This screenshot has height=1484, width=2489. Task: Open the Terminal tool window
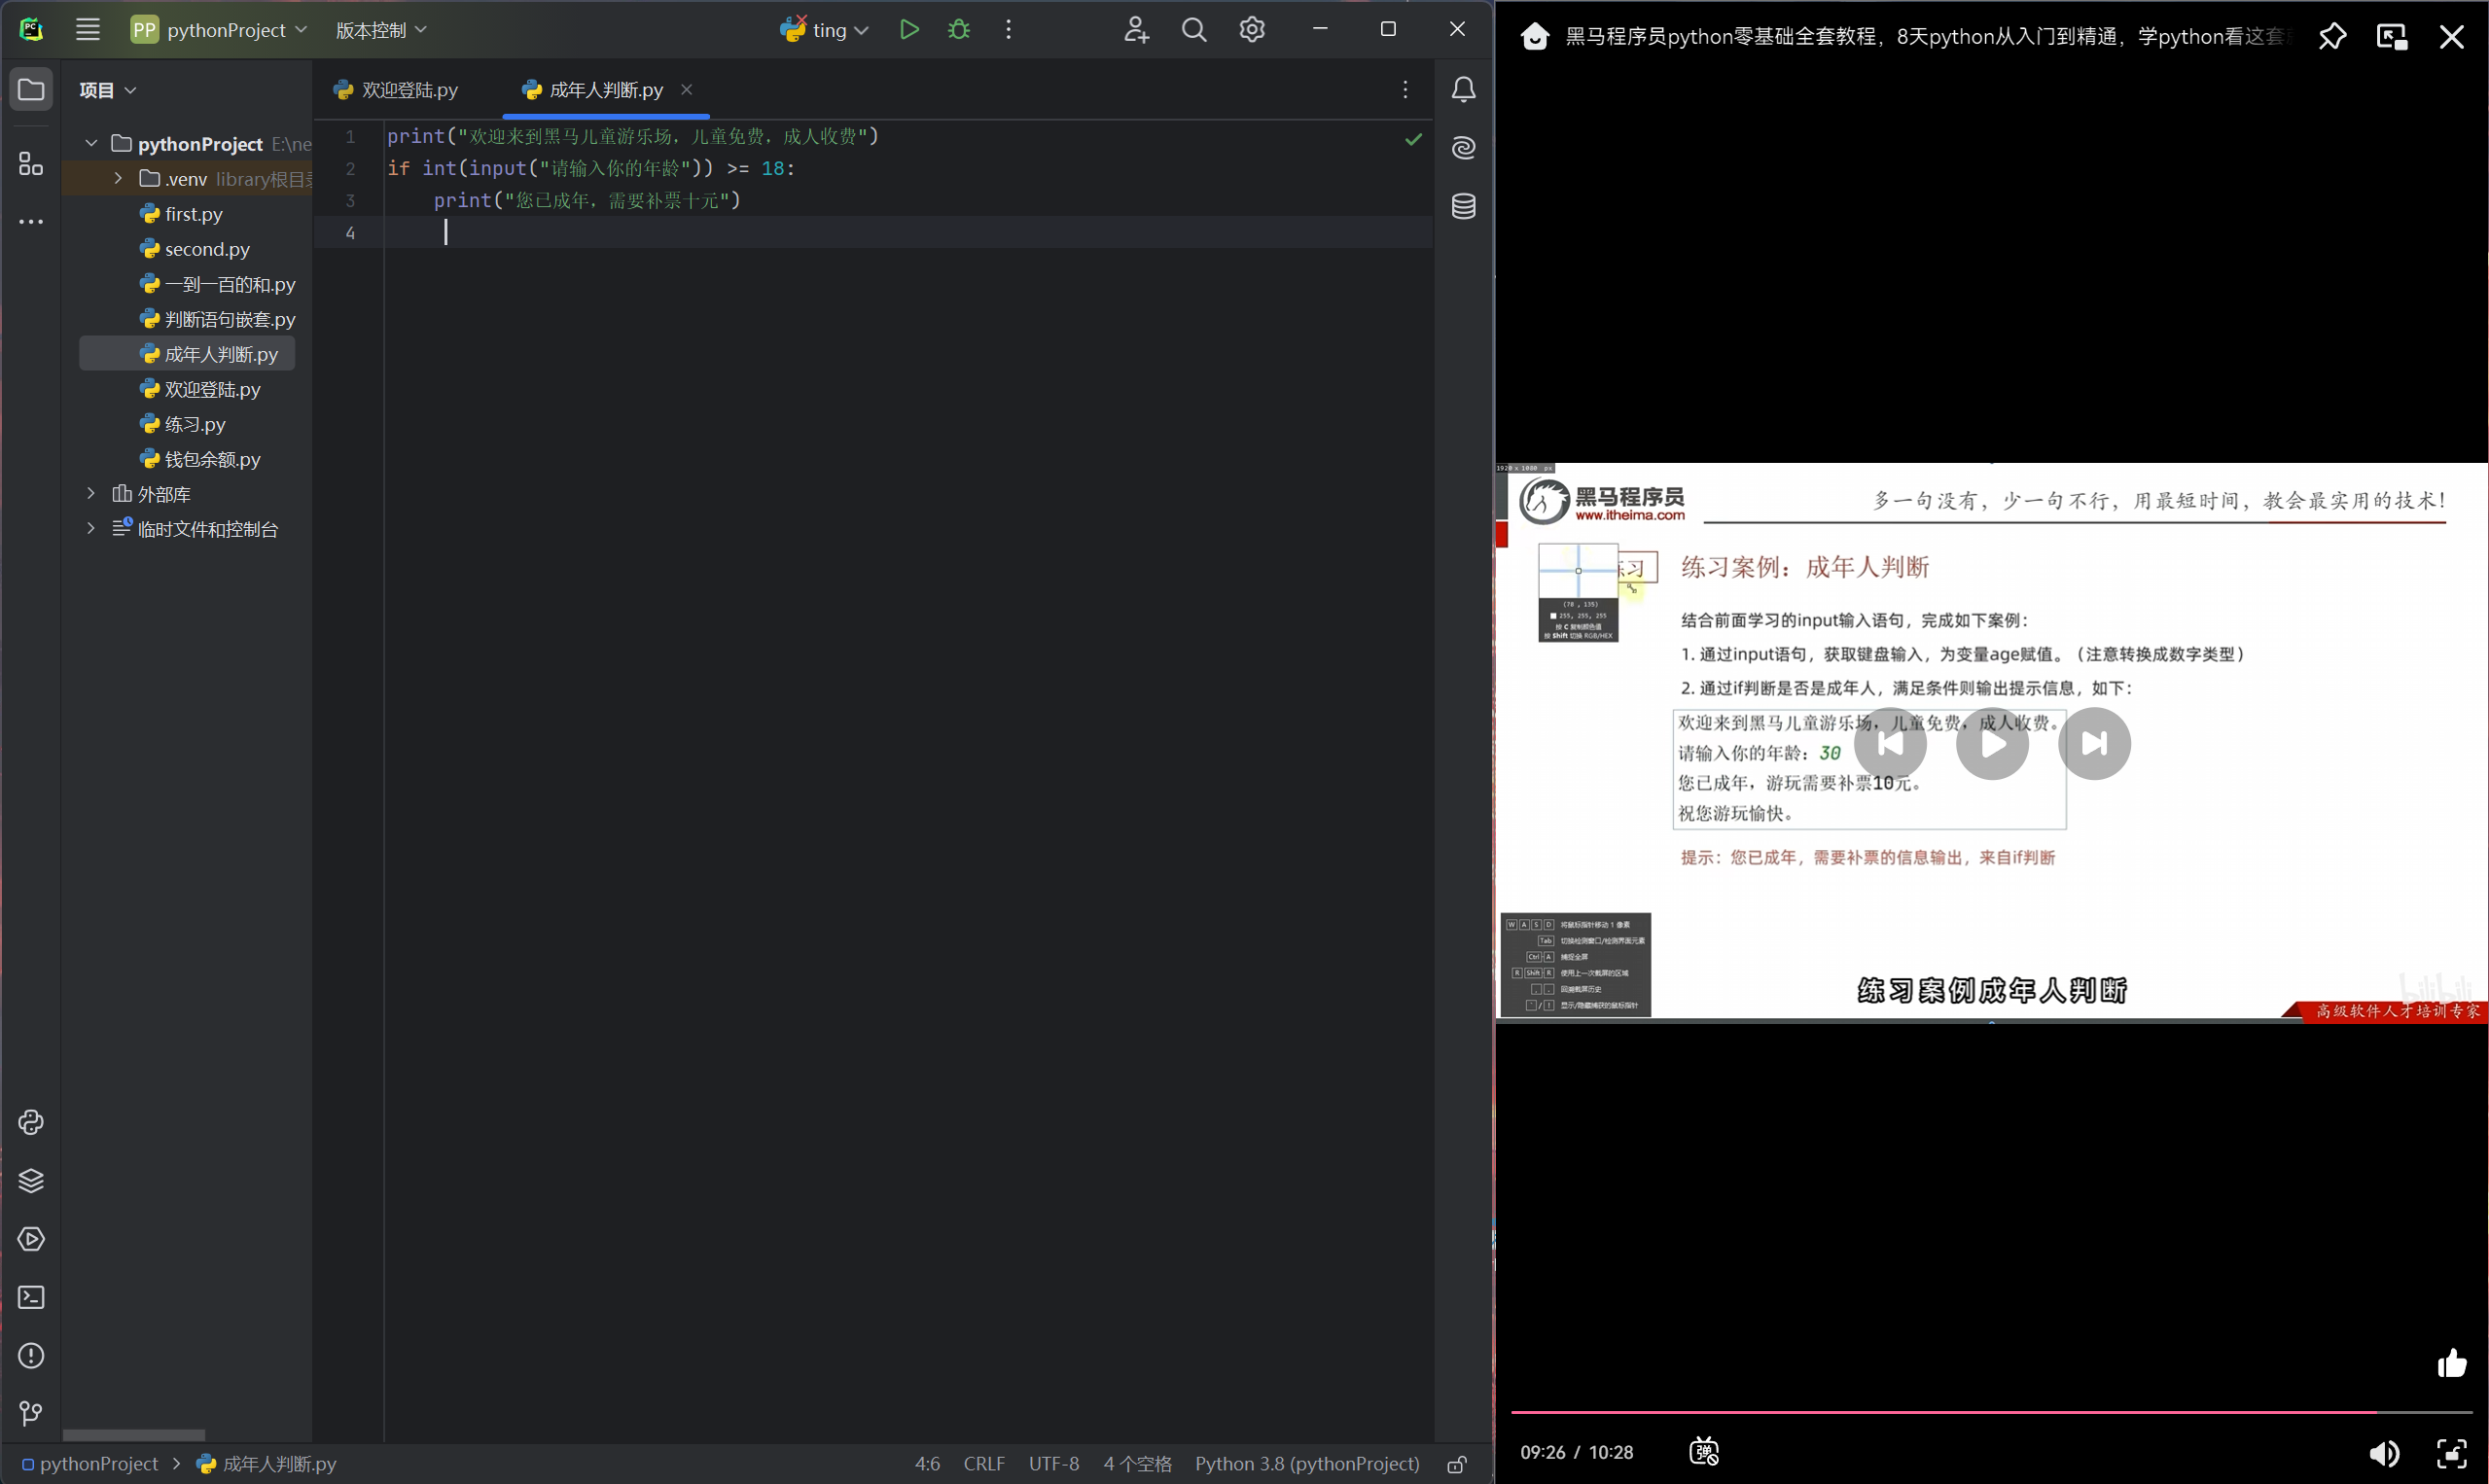click(31, 1297)
